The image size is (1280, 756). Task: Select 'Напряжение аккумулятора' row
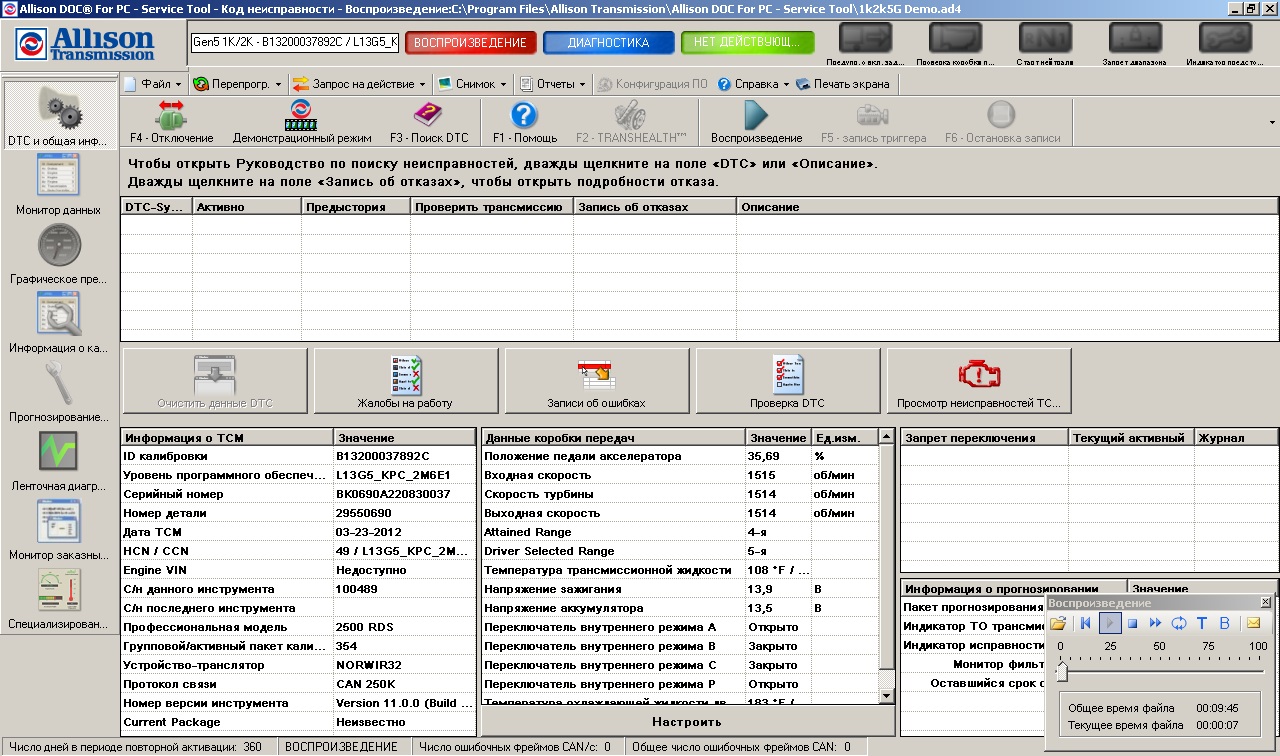click(x=680, y=608)
